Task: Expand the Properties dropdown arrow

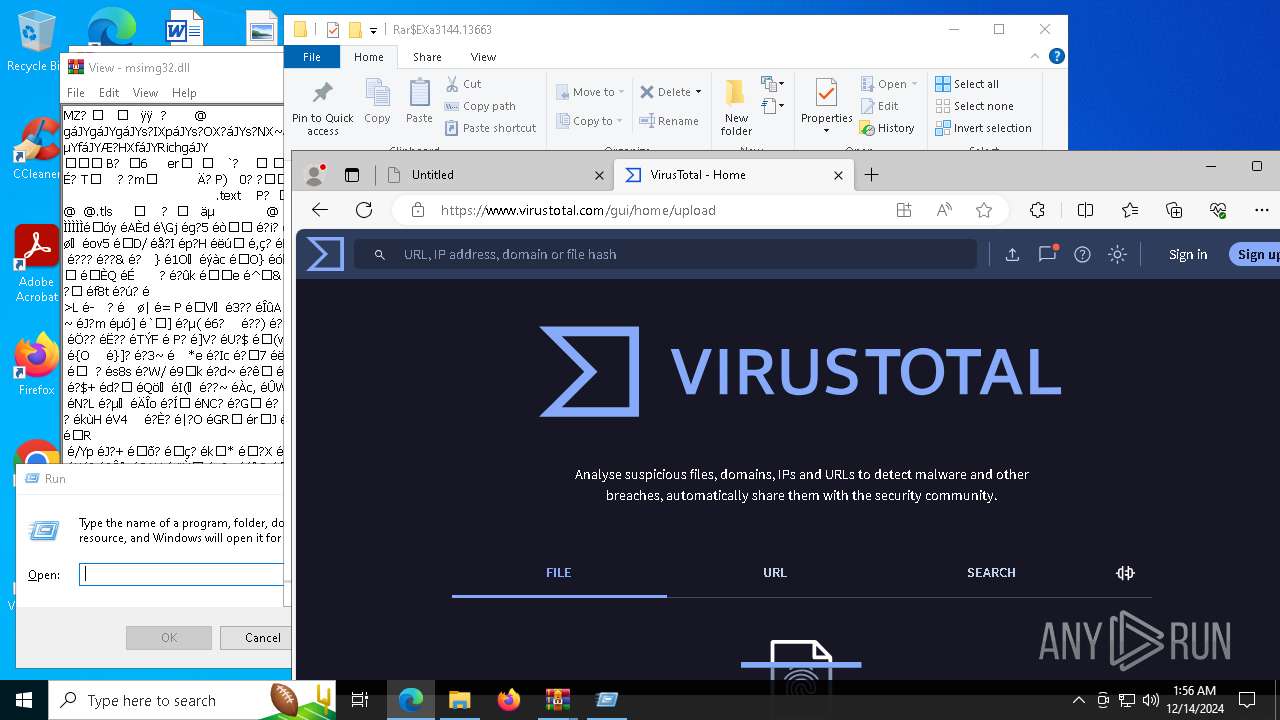Action: [x=826, y=130]
